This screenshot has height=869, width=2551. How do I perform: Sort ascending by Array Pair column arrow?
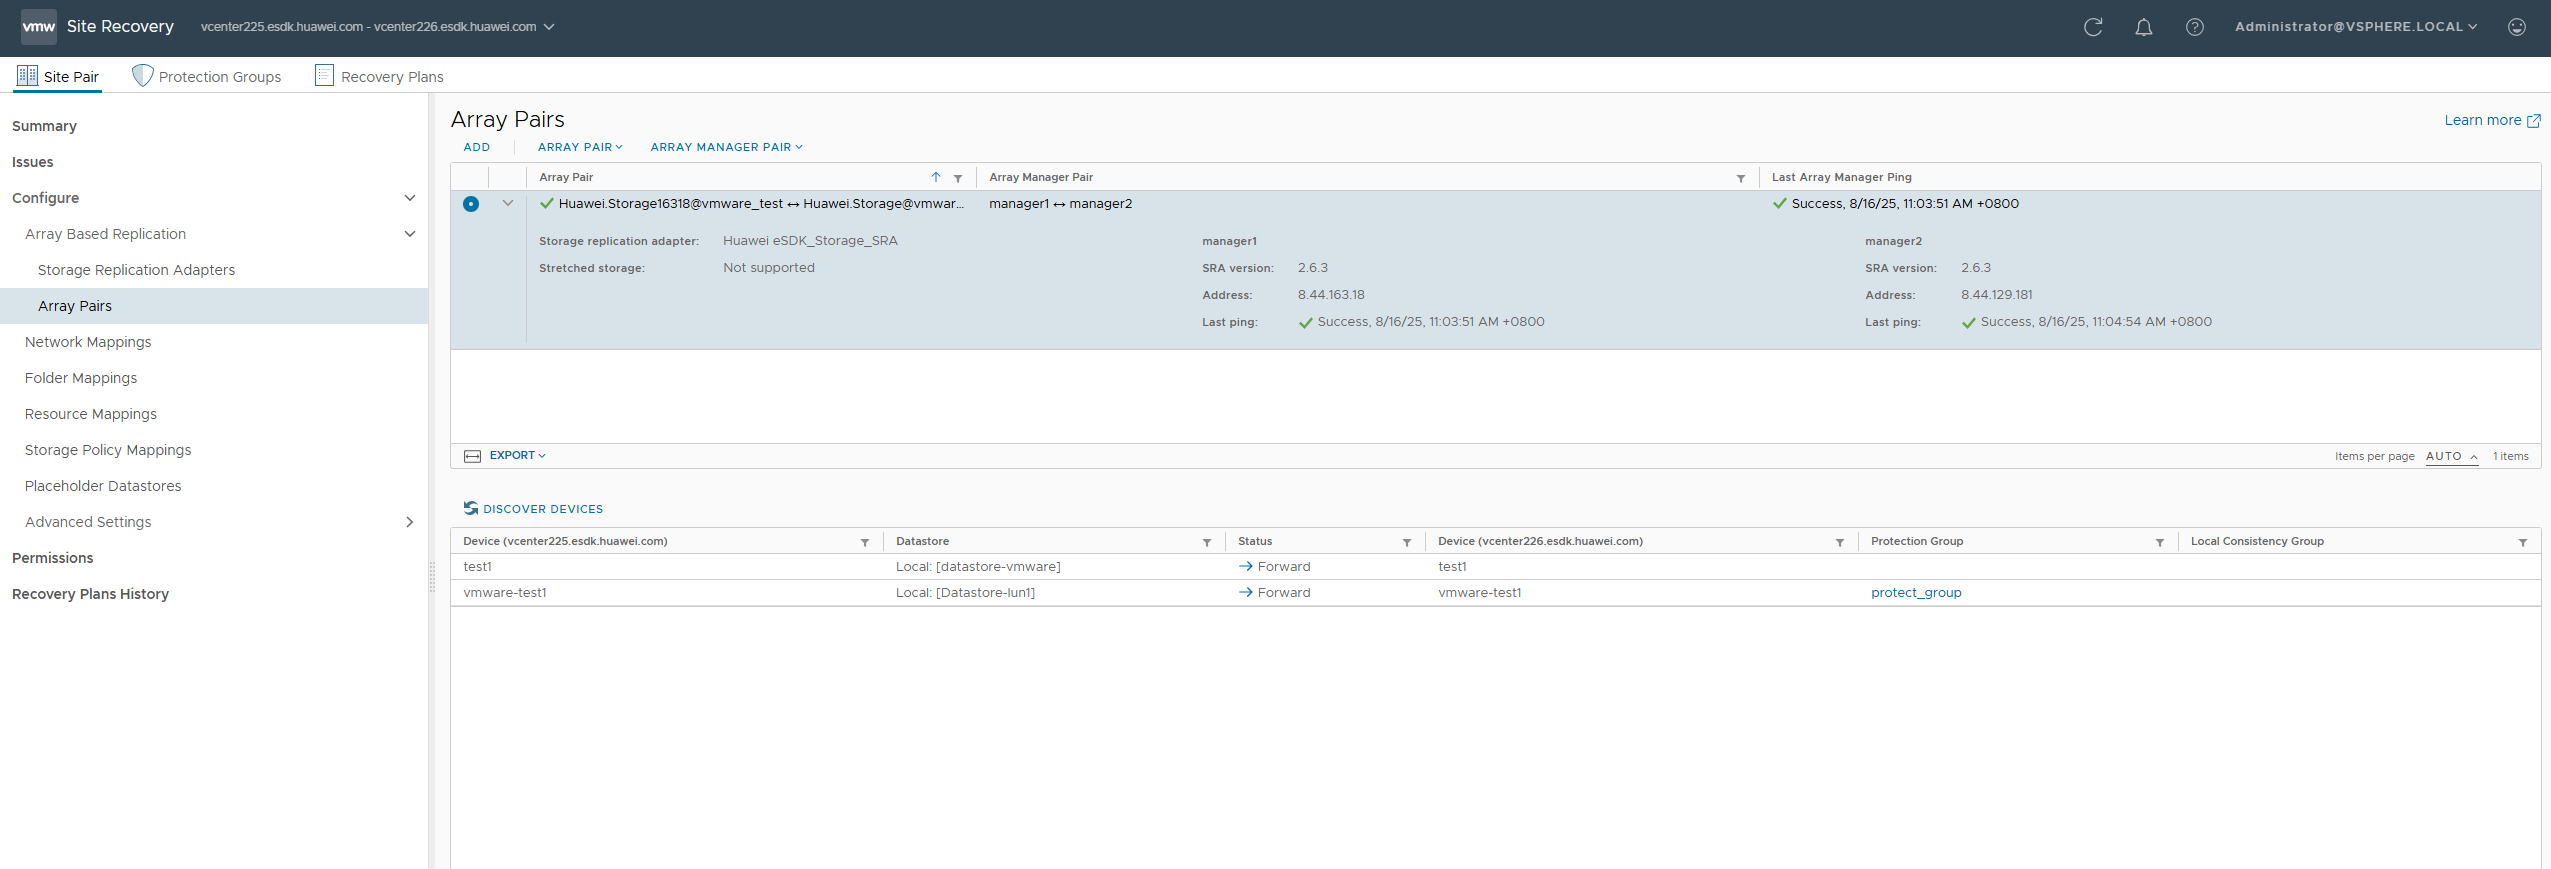pos(936,177)
